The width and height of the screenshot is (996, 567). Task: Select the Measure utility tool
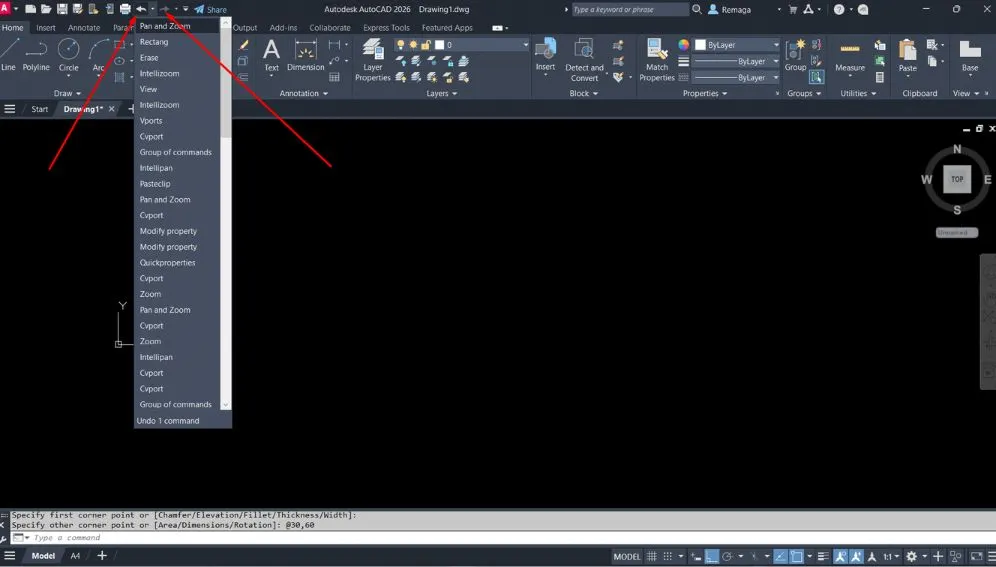tap(850, 55)
